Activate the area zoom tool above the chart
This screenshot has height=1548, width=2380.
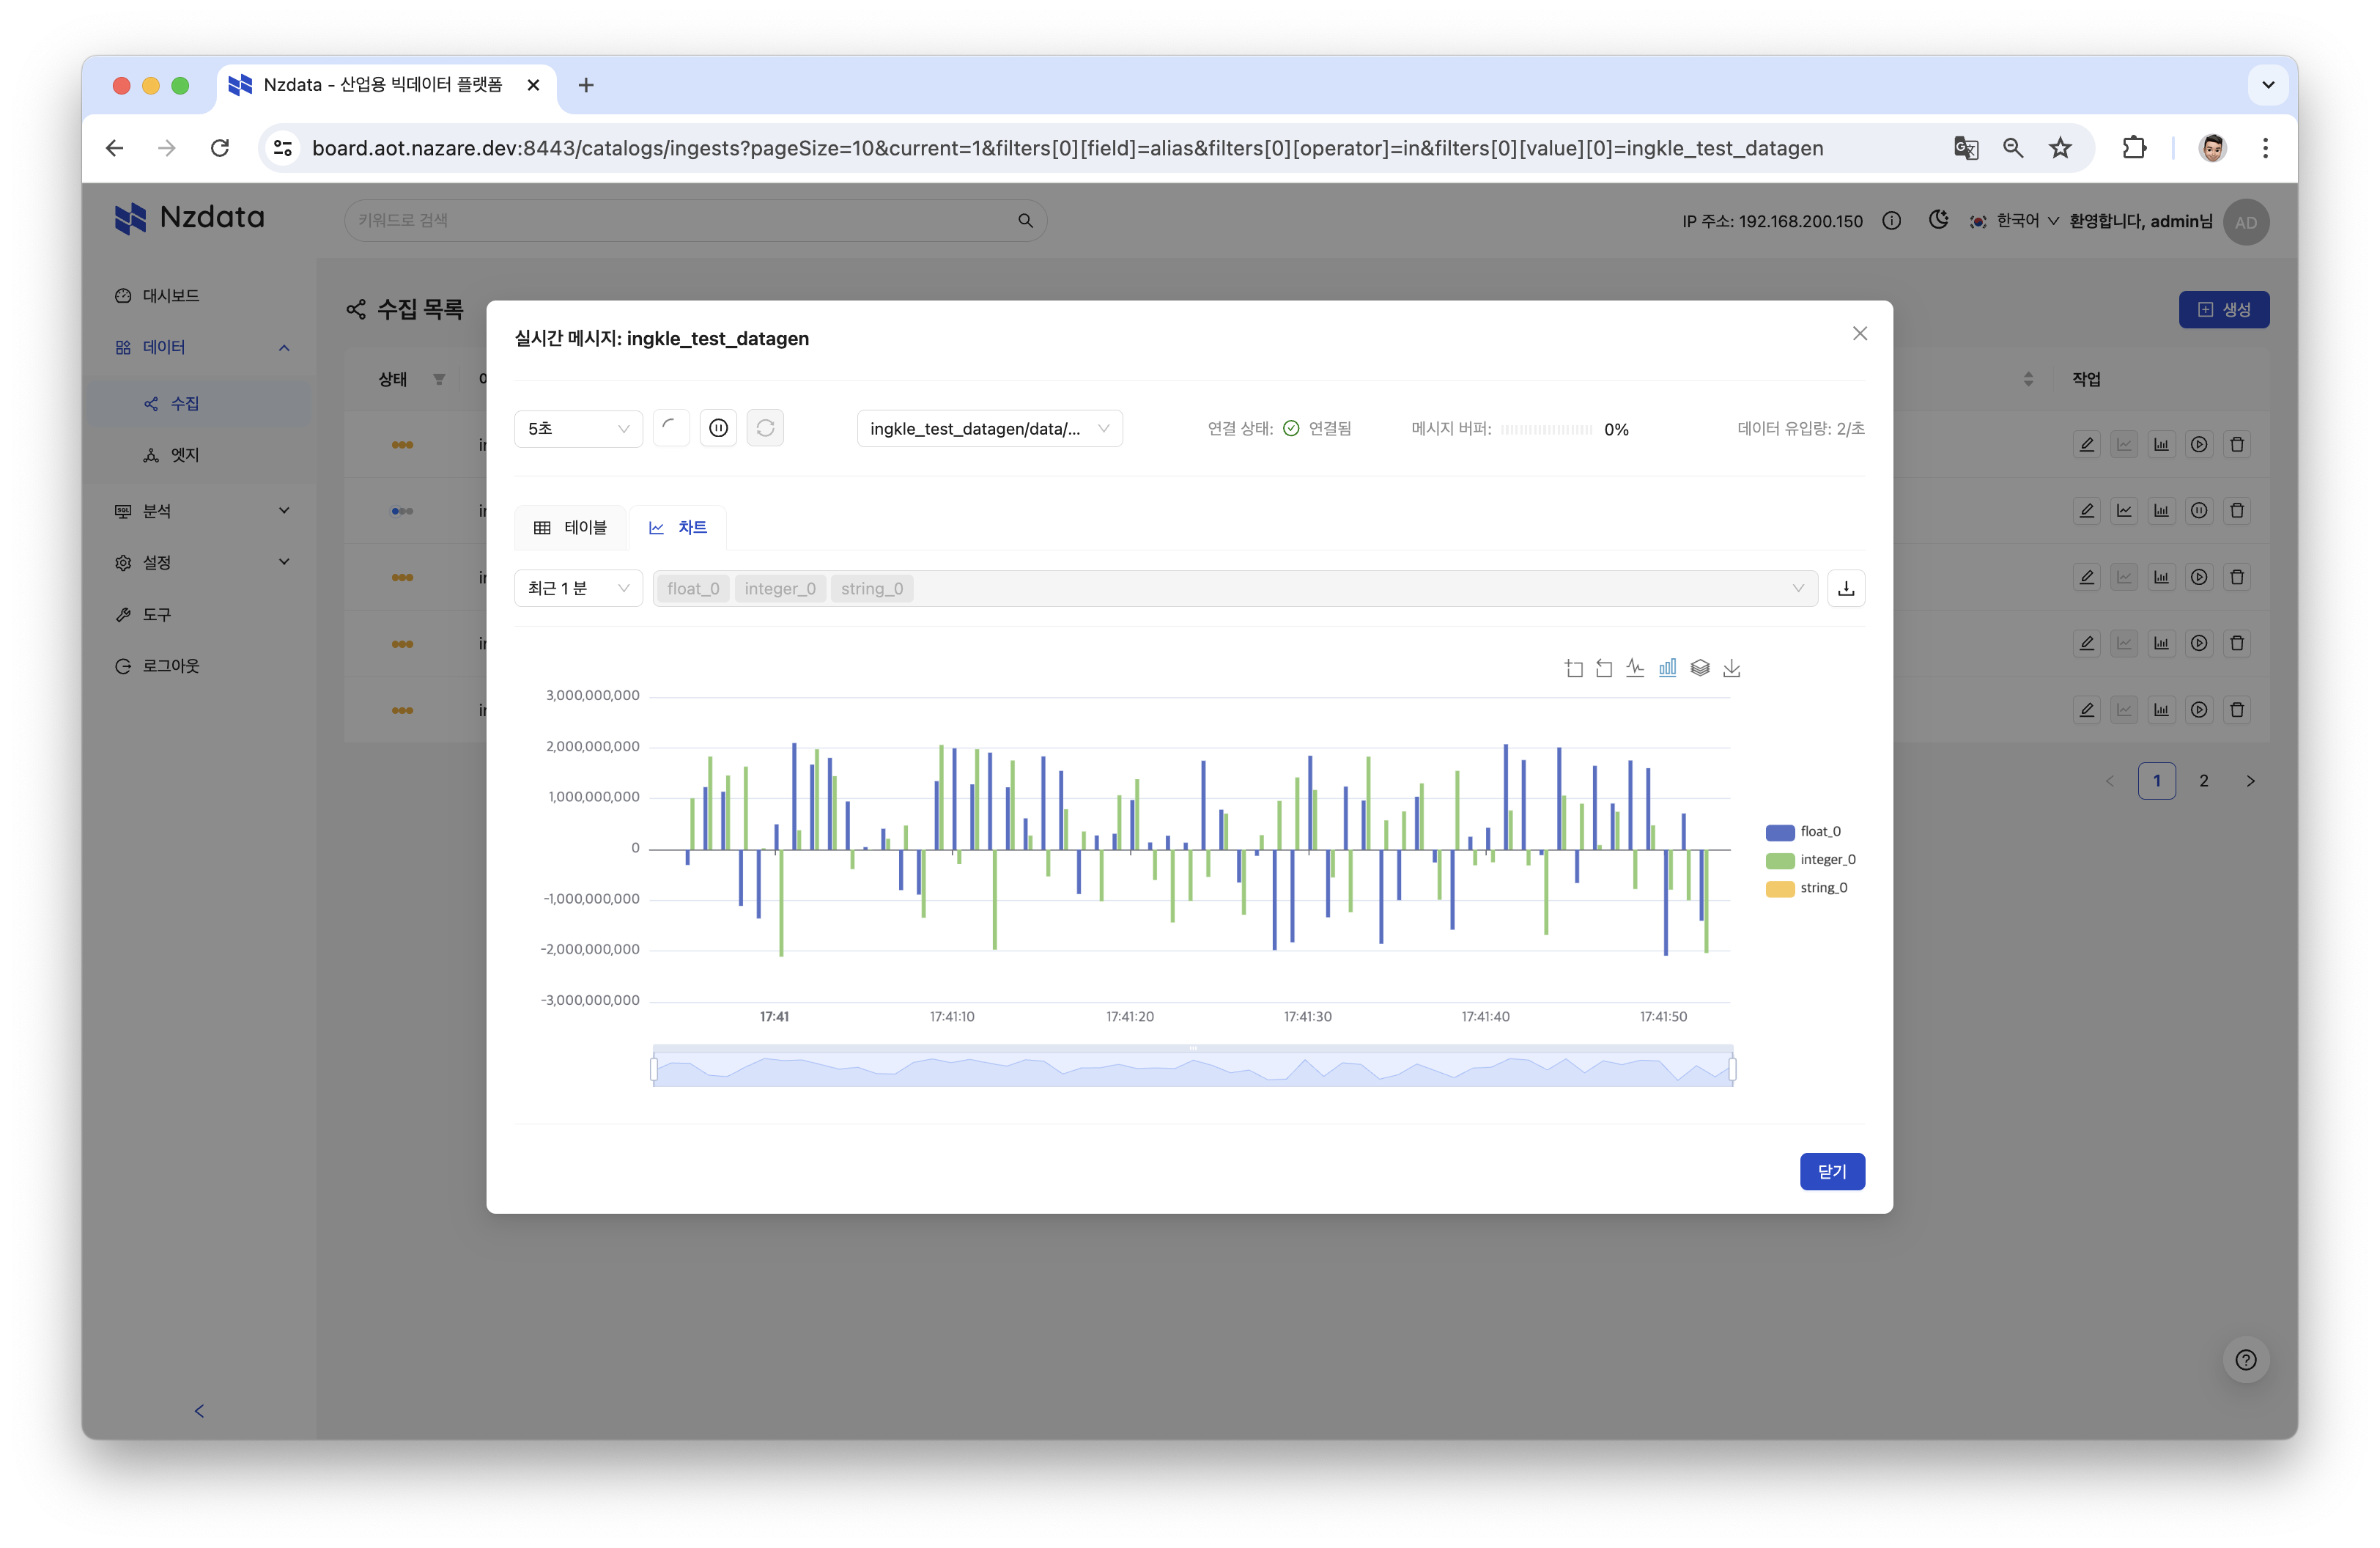(1573, 668)
